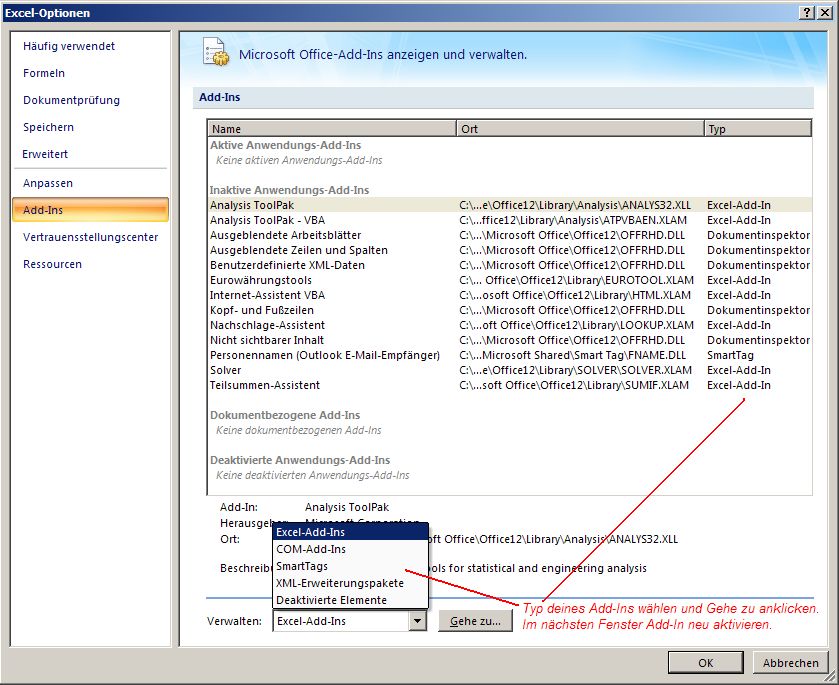
Task: Select Analysis ToolPak - VBA entry
Action: (510, 220)
